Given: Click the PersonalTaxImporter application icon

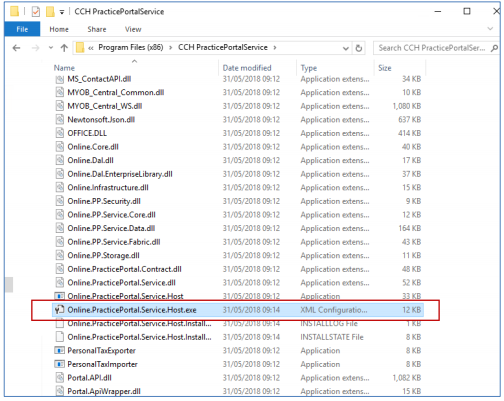Looking at the screenshot, I should (x=59, y=364).
